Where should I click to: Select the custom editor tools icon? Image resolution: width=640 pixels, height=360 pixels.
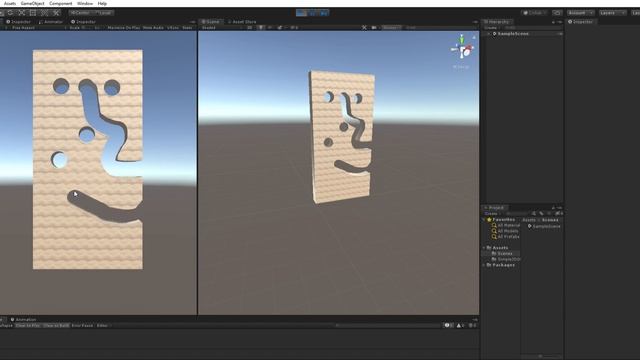(x=56, y=13)
